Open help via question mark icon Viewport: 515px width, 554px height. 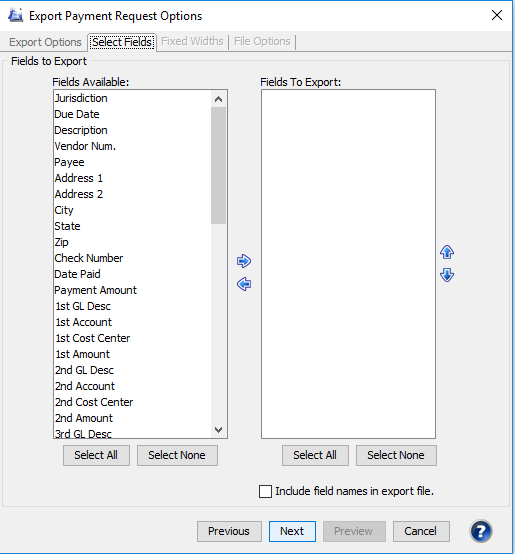coord(481,531)
